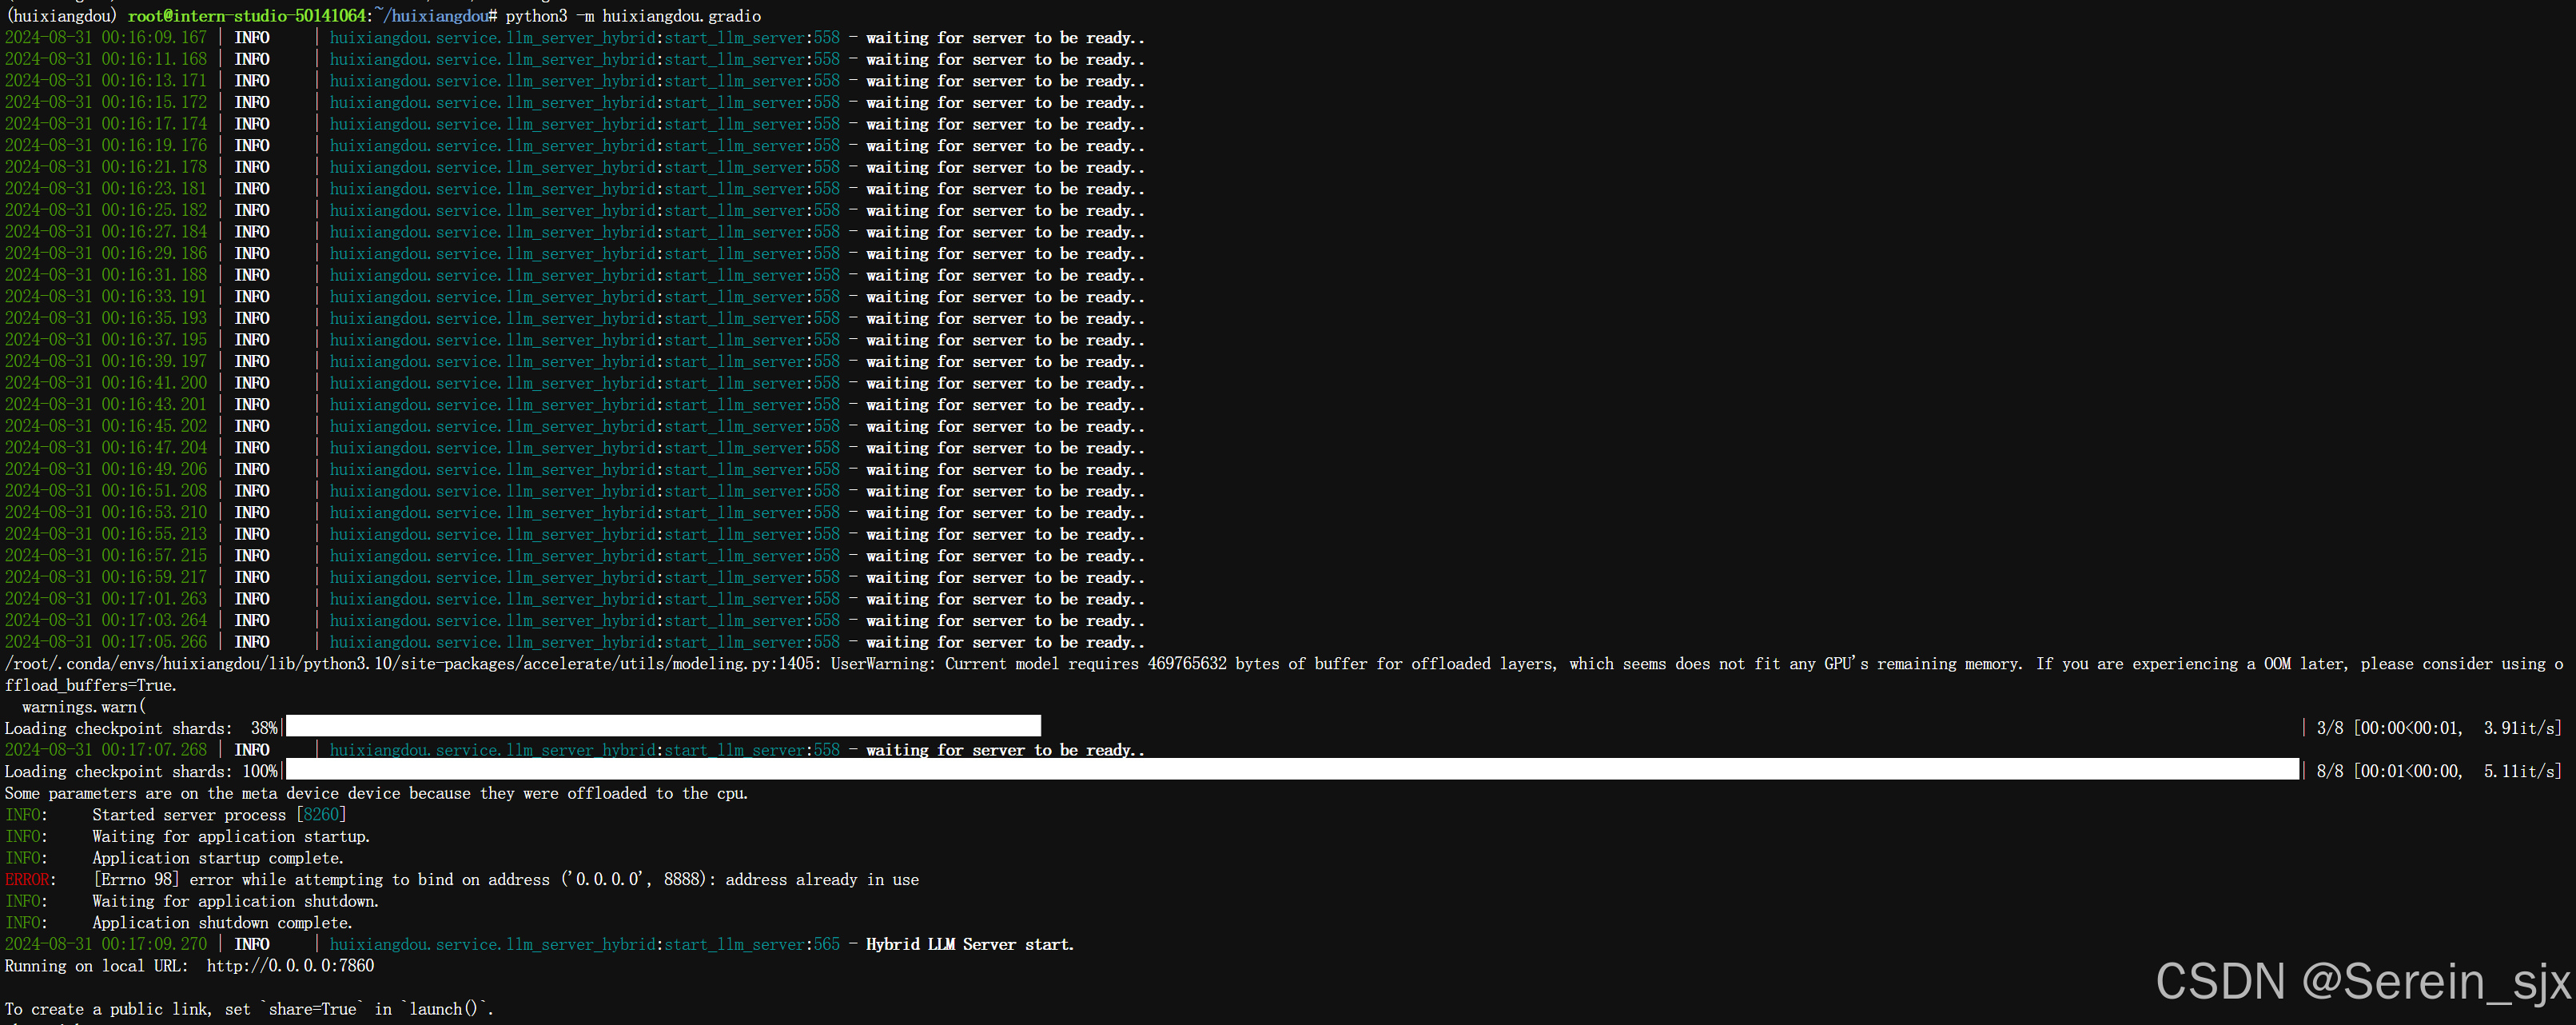Click the 'Application shutdown complete.' line
This screenshot has height=1025, width=2576.
[221, 923]
